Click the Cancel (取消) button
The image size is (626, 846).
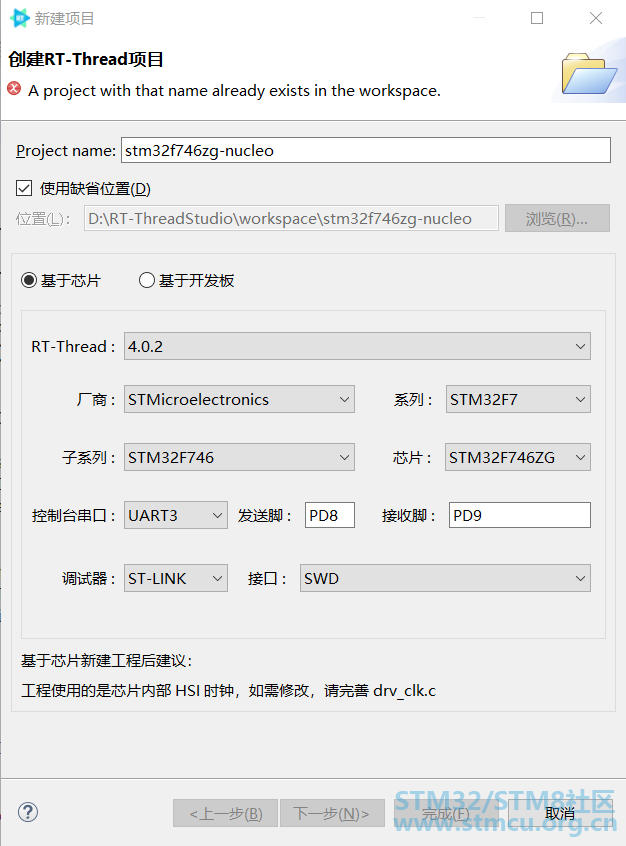pyautogui.click(x=560, y=813)
